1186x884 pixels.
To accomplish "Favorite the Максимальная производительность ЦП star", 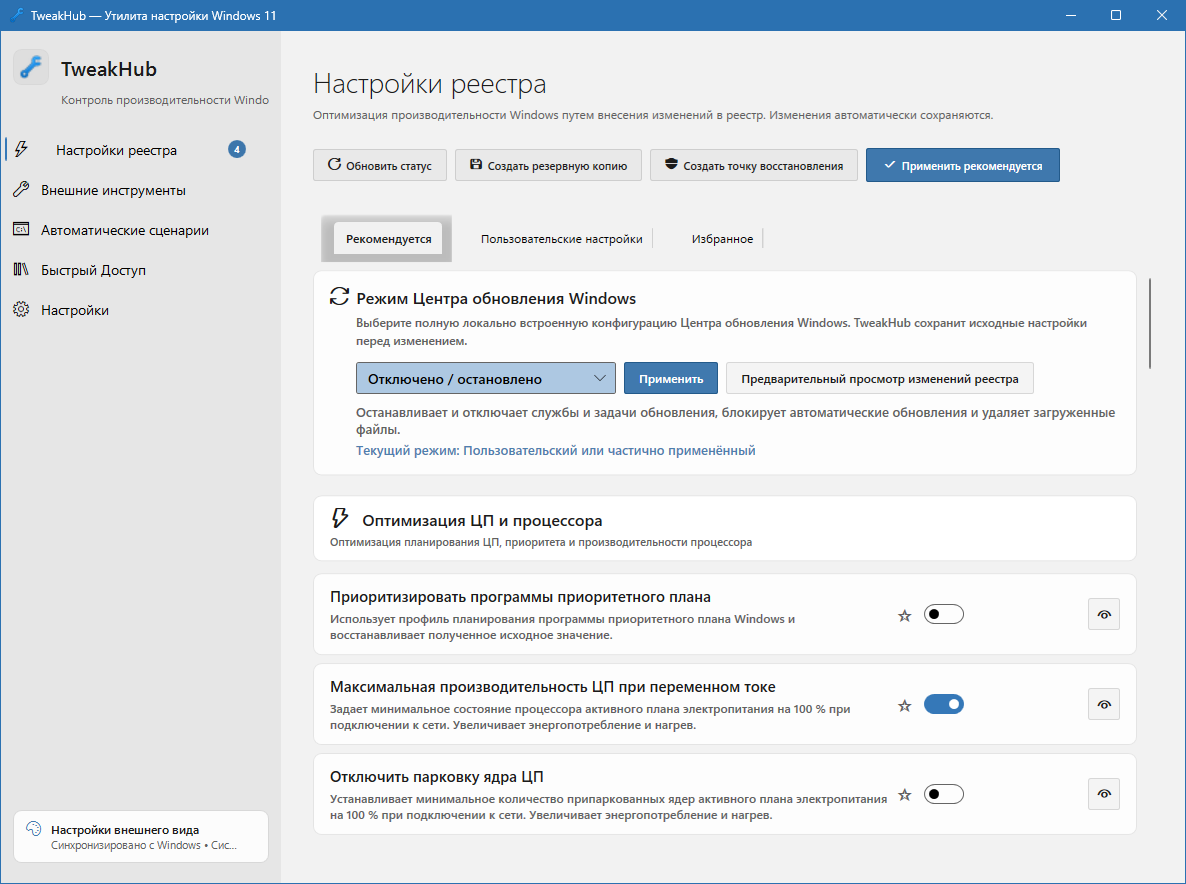I will [x=905, y=706].
